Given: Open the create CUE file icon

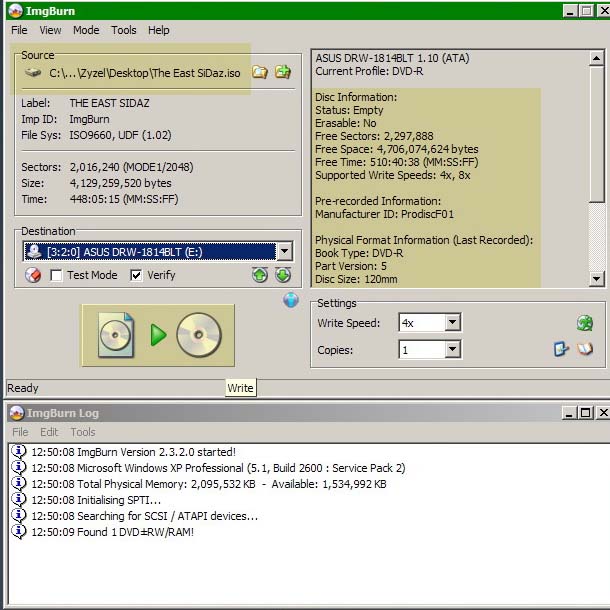Looking at the screenshot, I should pos(283,72).
